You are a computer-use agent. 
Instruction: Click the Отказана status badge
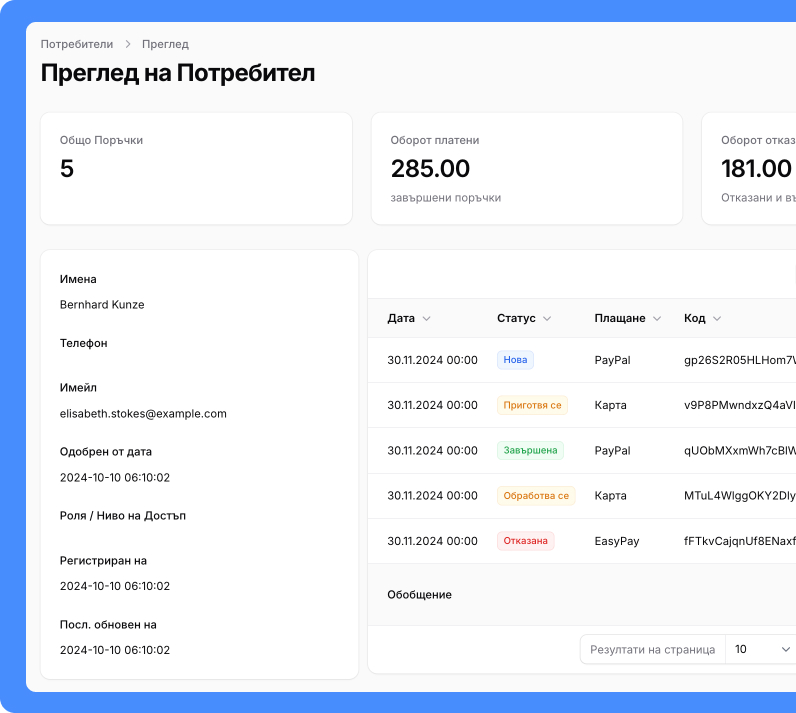[x=525, y=541]
